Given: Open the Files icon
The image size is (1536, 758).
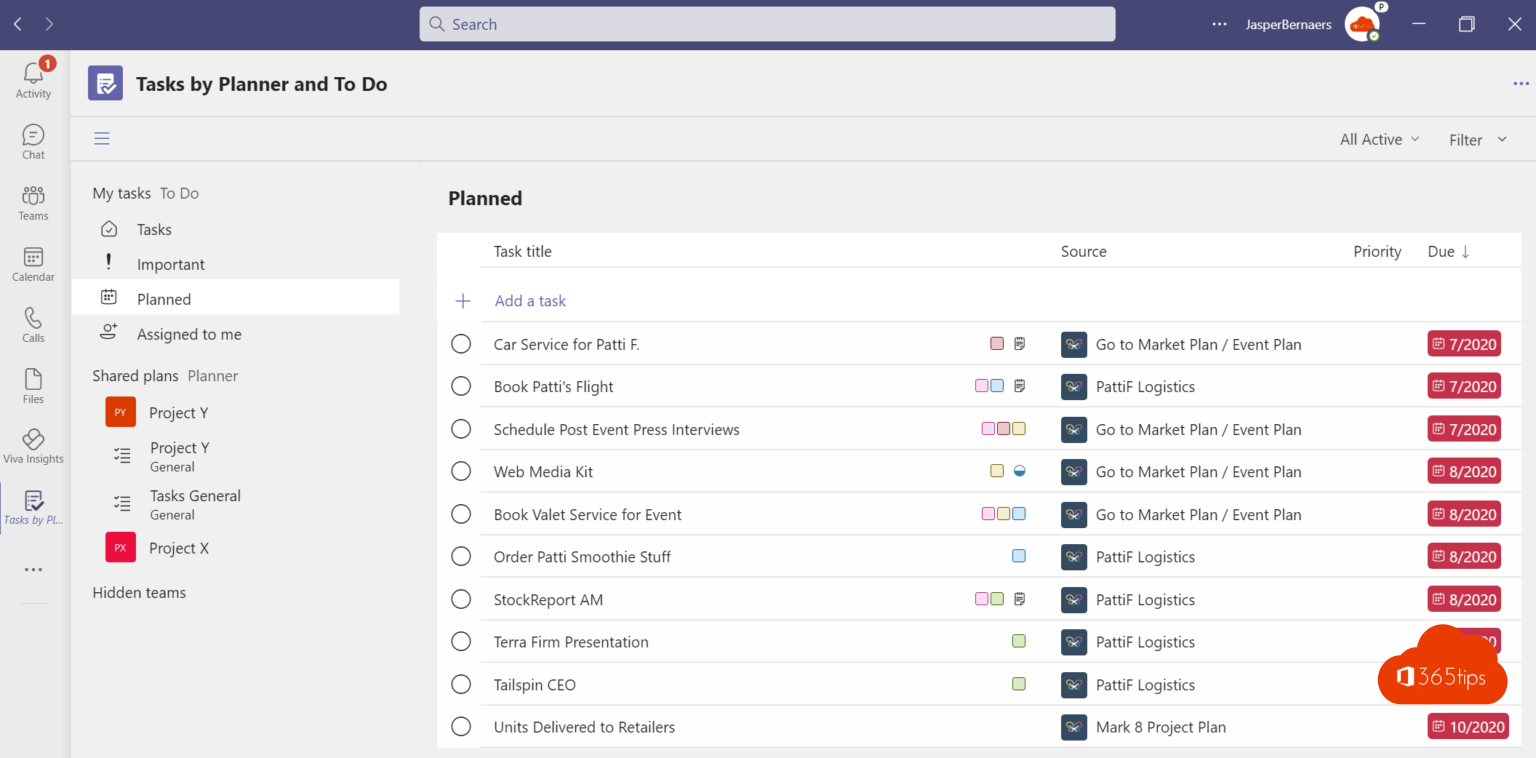Looking at the screenshot, I should coord(33,384).
